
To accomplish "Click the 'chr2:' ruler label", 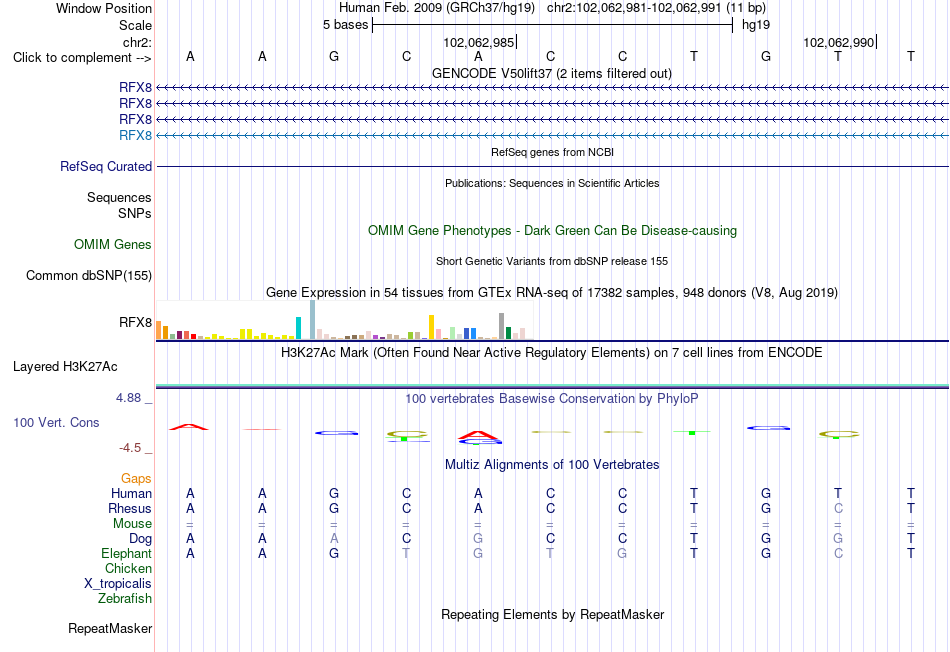I will (x=137, y=42).
